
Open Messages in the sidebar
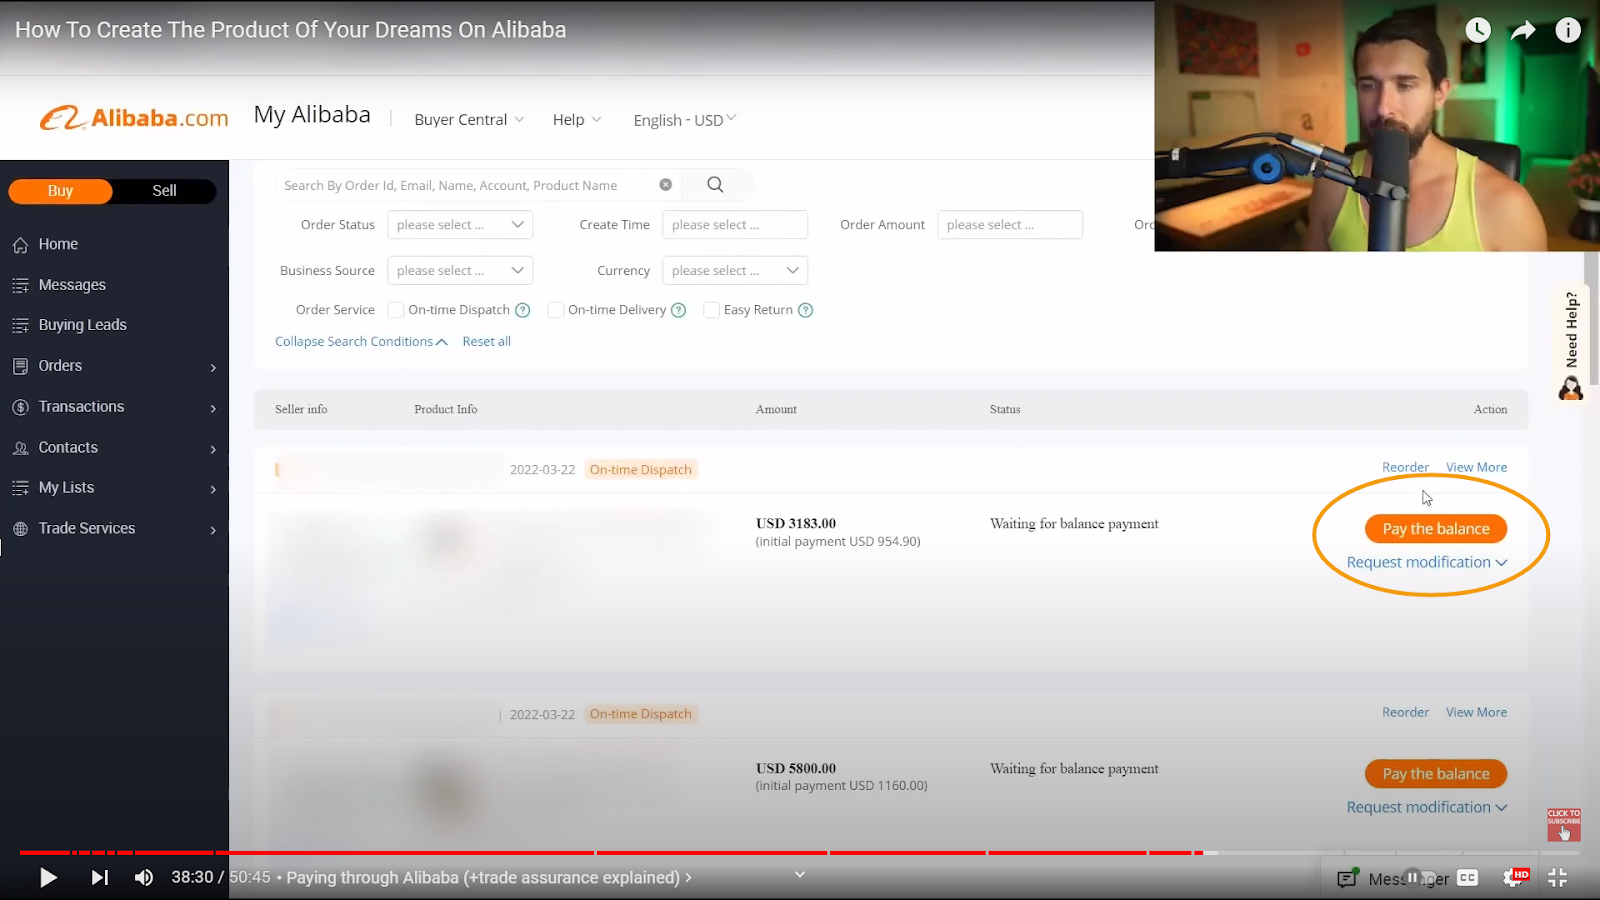click(x=72, y=285)
